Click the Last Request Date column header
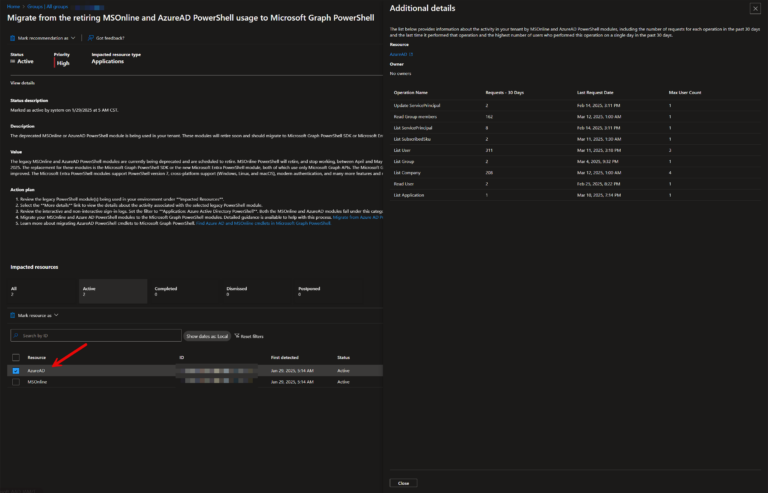Viewport: 768px width, 493px height. click(595, 93)
